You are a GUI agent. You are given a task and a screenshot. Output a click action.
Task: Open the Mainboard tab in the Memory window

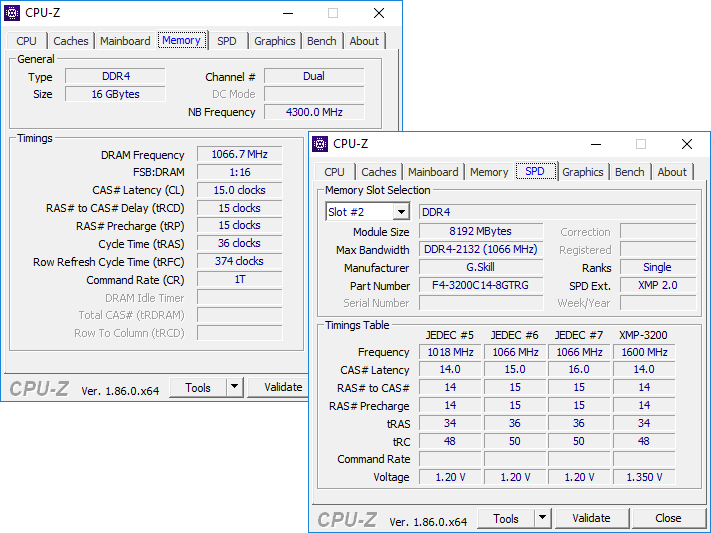click(125, 41)
